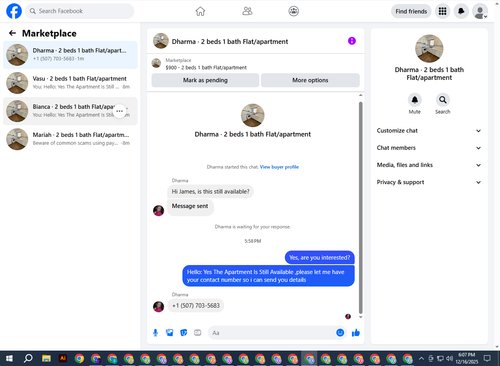Click the 'Hi James, is this still available?' message
The height and width of the screenshot is (366, 500).
(x=210, y=192)
